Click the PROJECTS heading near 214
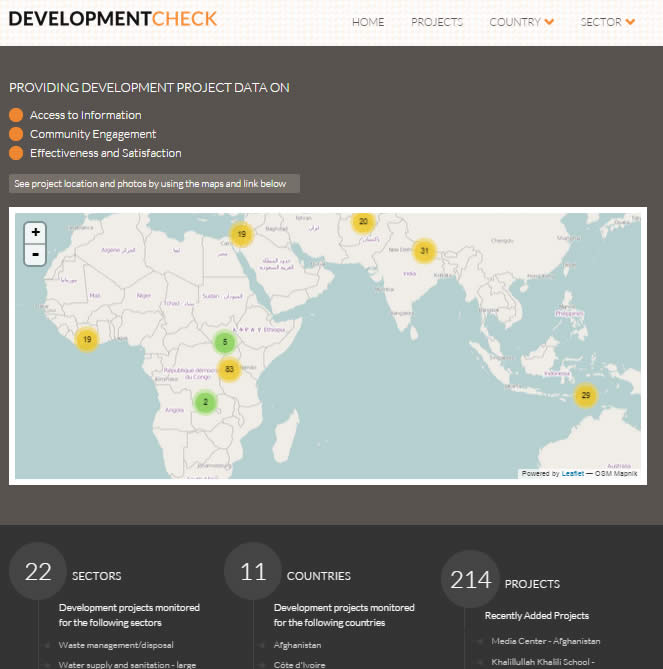663x669 pixels. [532, 584]
